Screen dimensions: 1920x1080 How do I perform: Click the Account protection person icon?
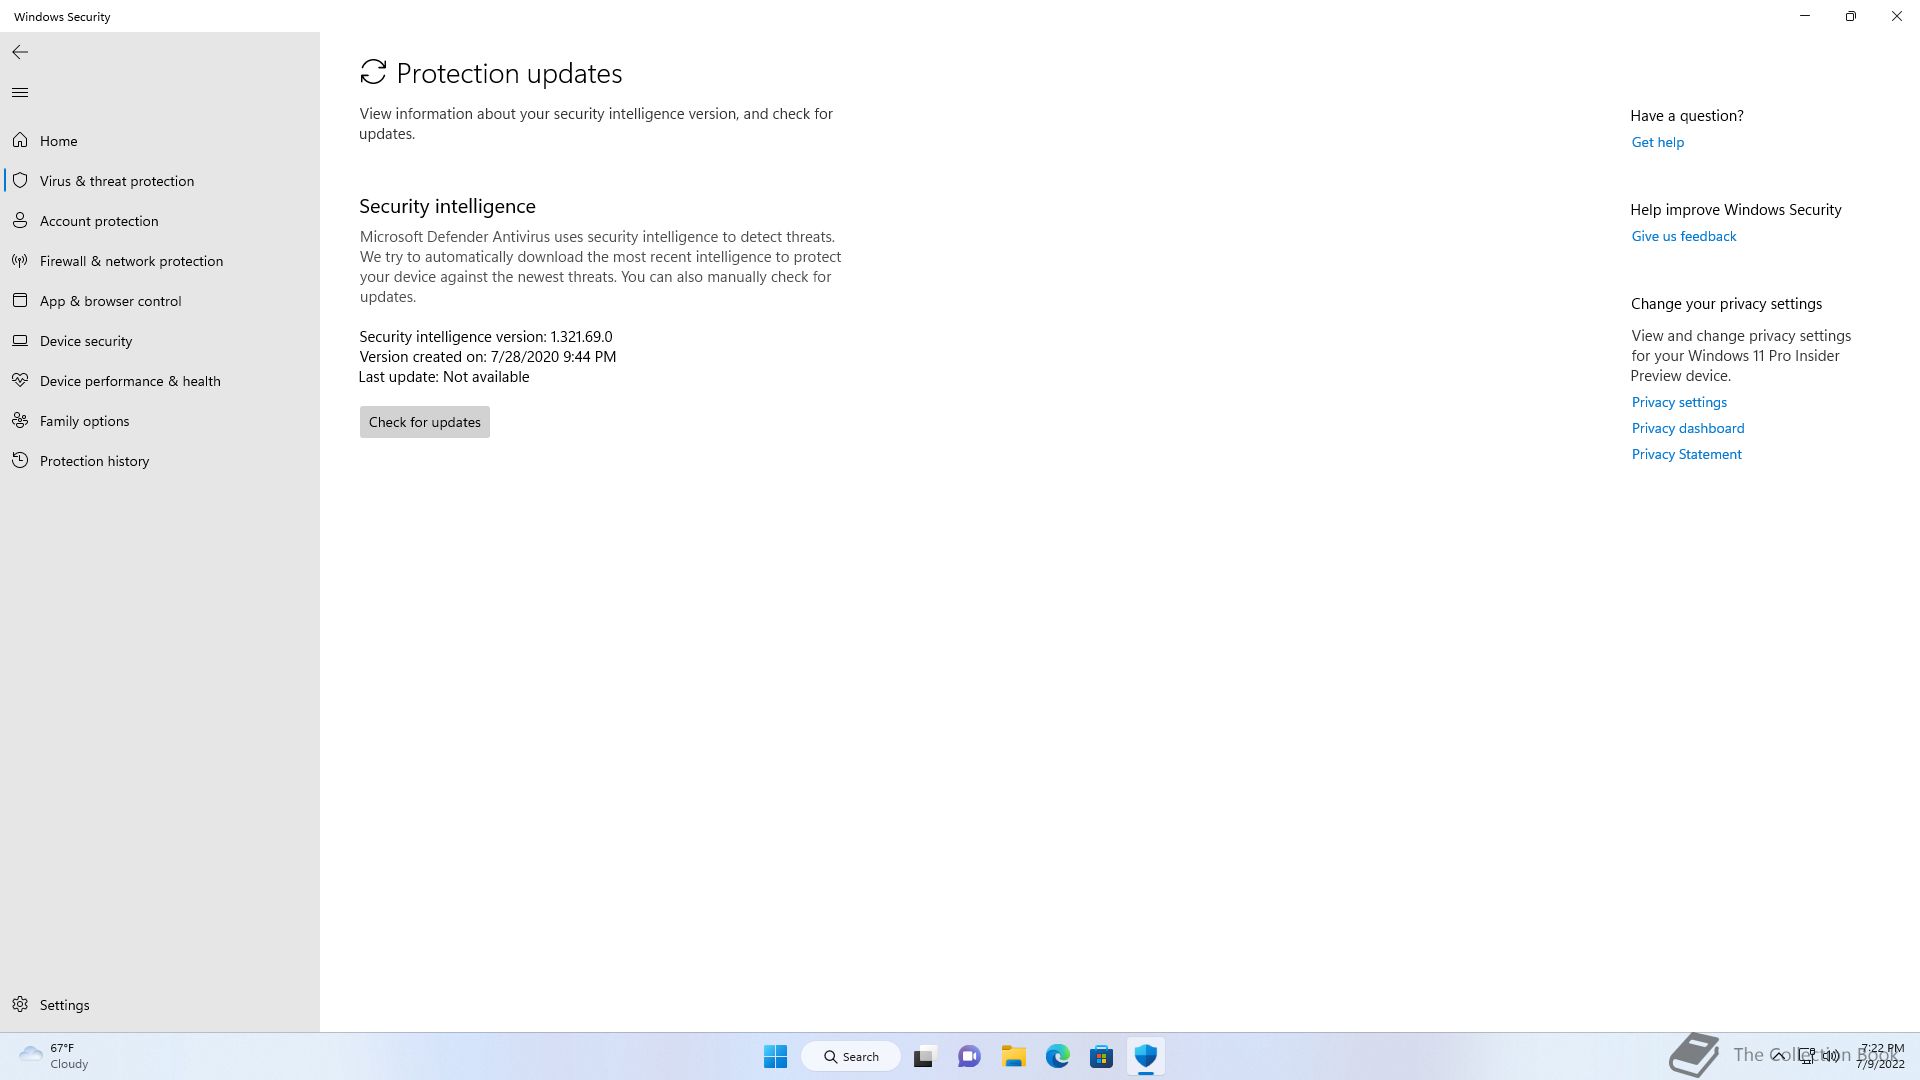(x=20, y=221)
